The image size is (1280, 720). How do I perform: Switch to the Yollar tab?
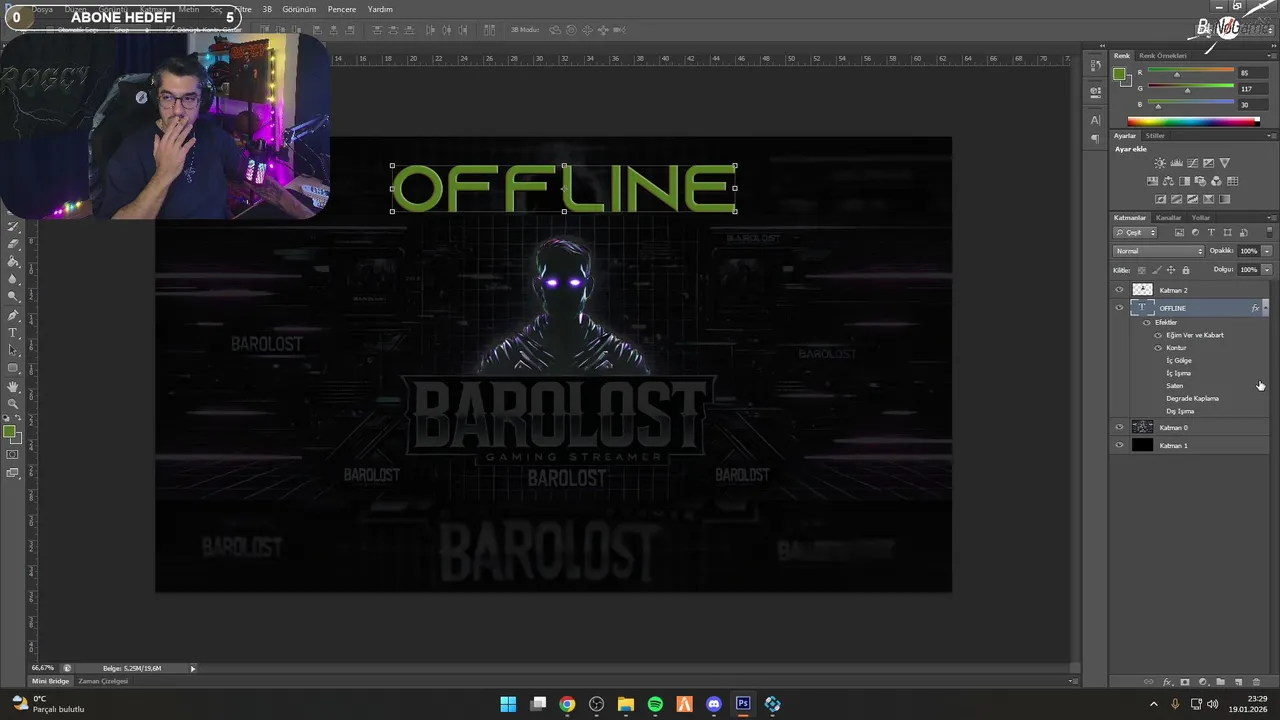coord(1201,218)
